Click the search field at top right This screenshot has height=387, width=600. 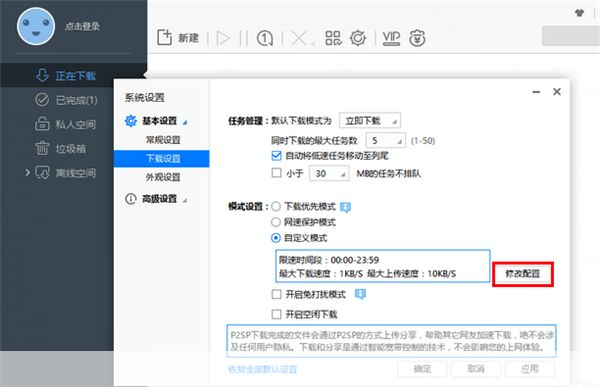pyautogui.click(x=571, y=36)
